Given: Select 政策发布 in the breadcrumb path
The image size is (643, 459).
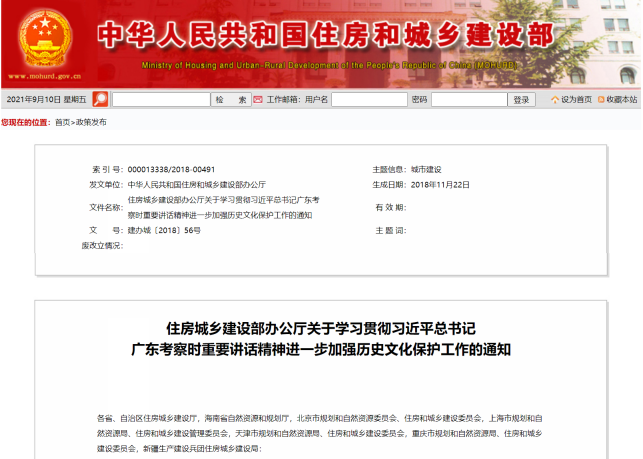Looking at the screenshot, I should tap(91, 122).
